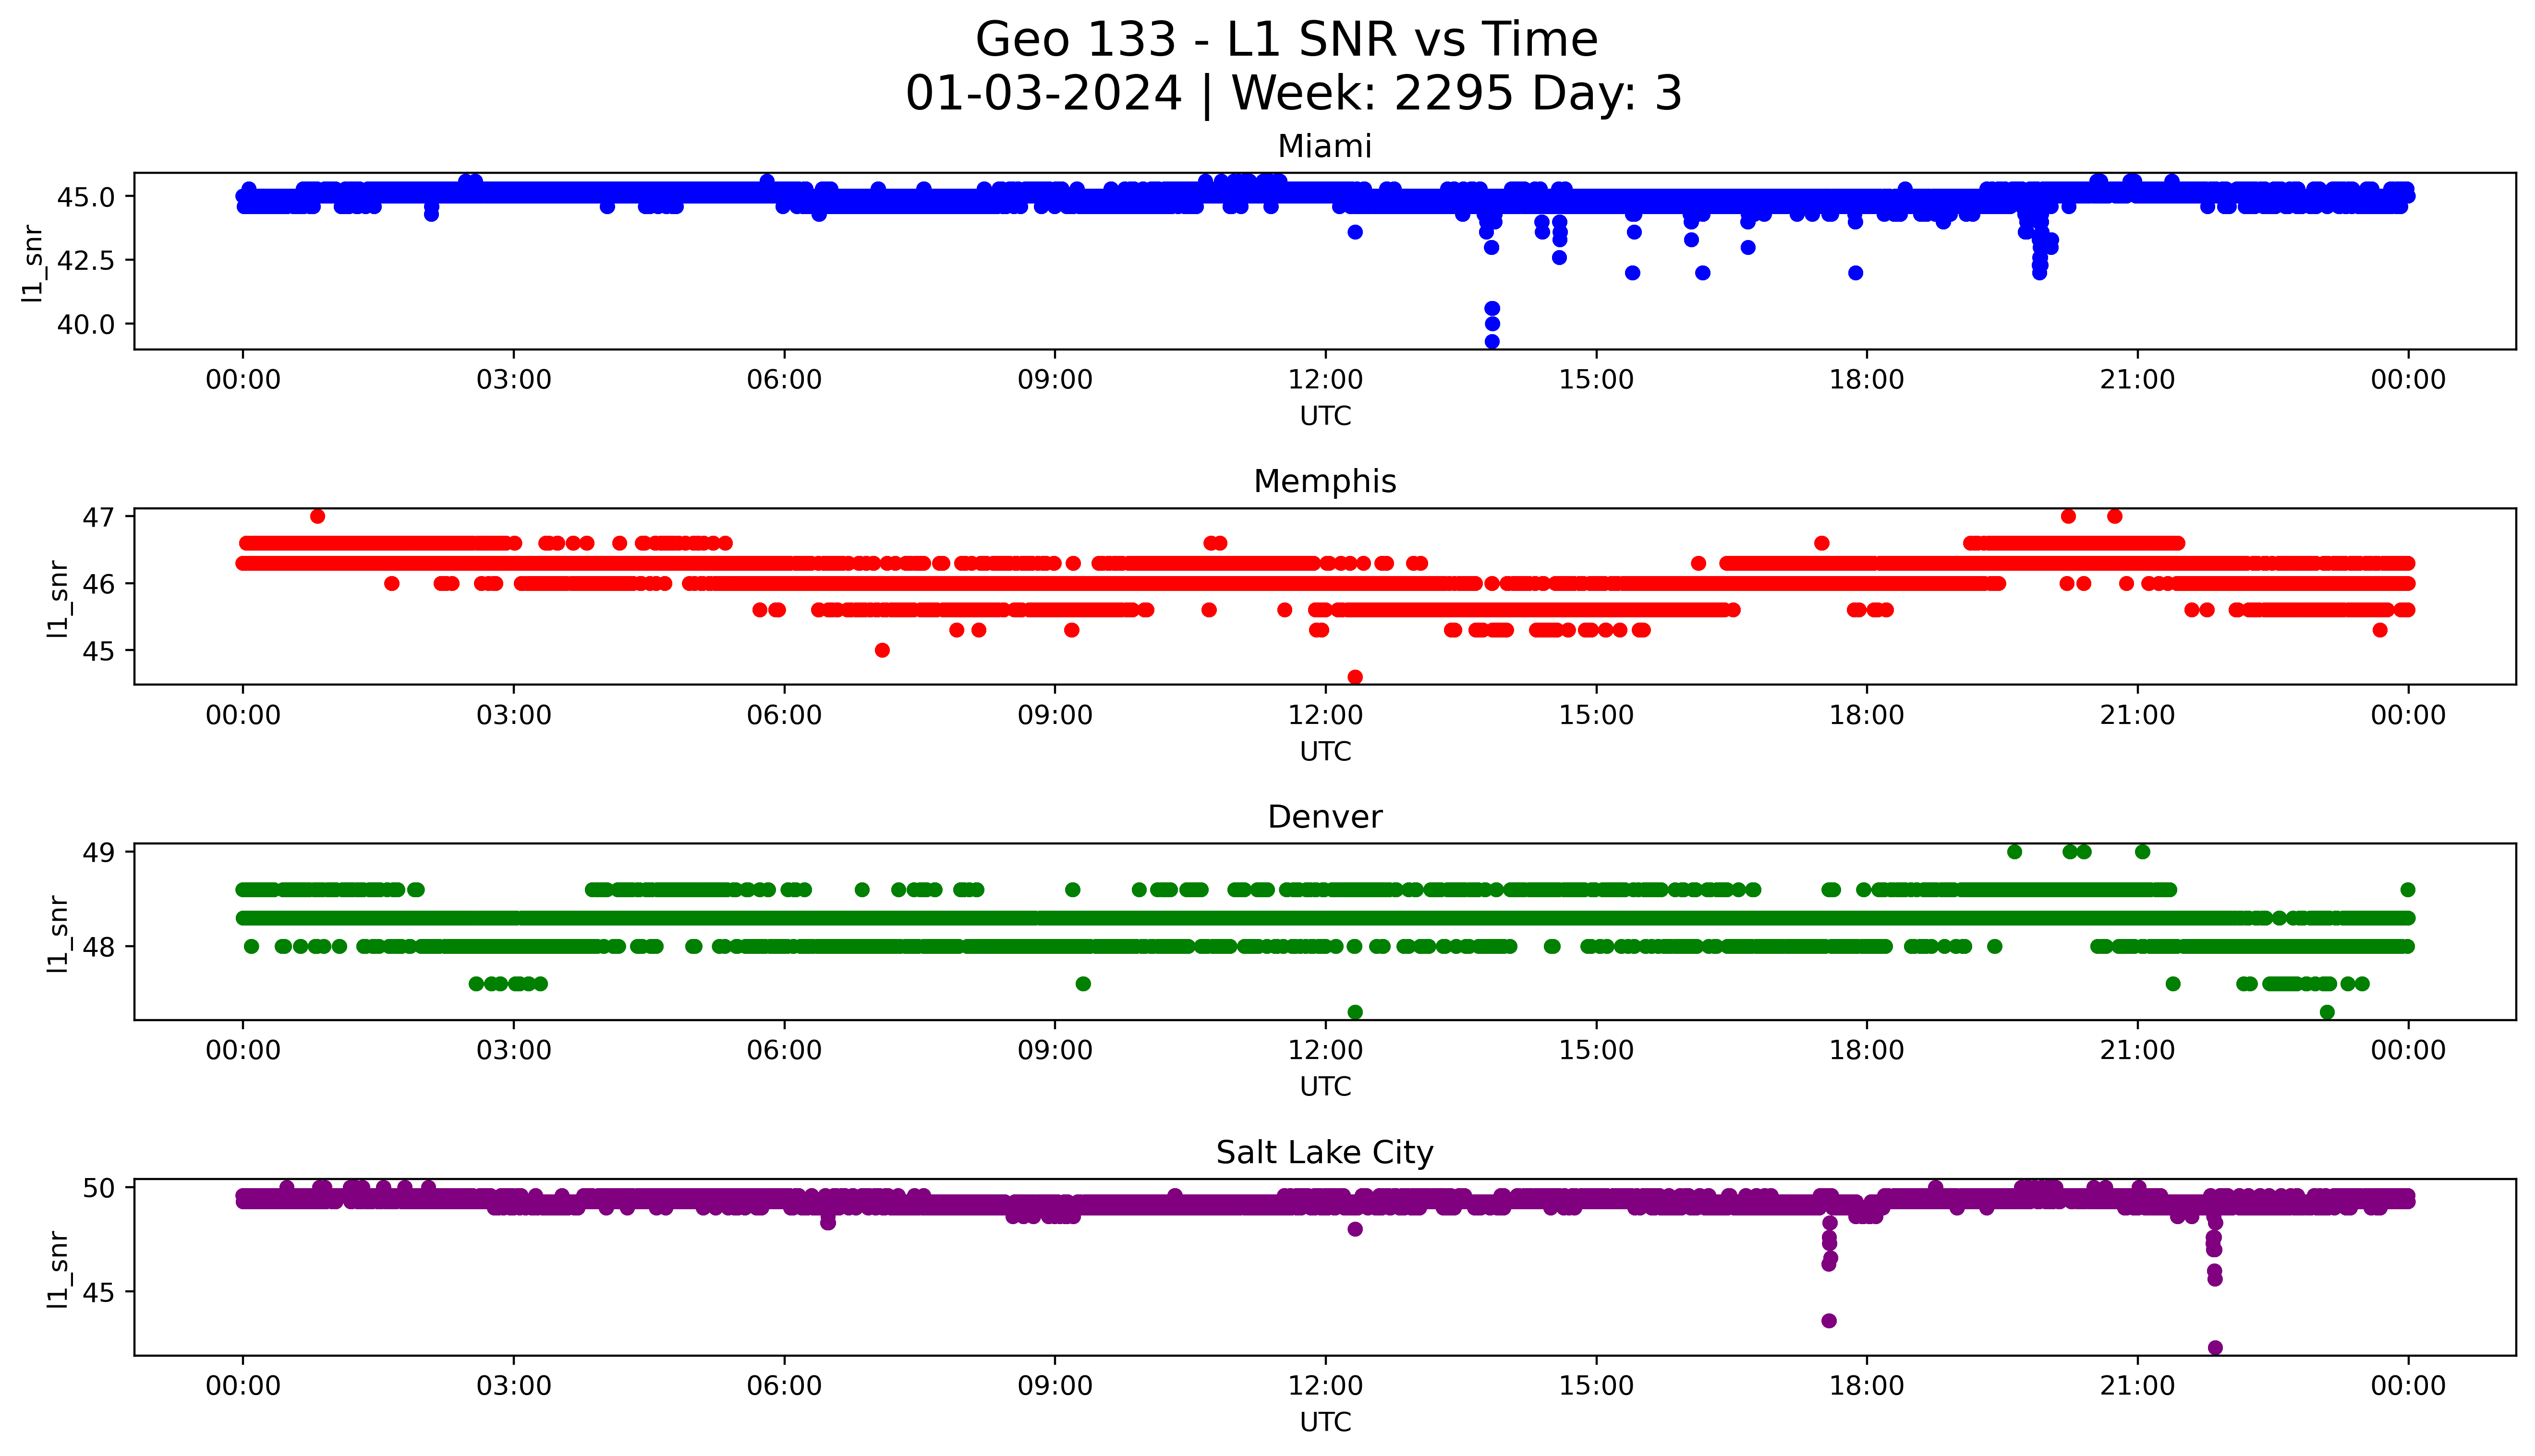The height and width of the screenshot is (1456, 2535).
Task: Click the 45 y-tick on the Salt Lake City plot
Action: click(100, 1292)
